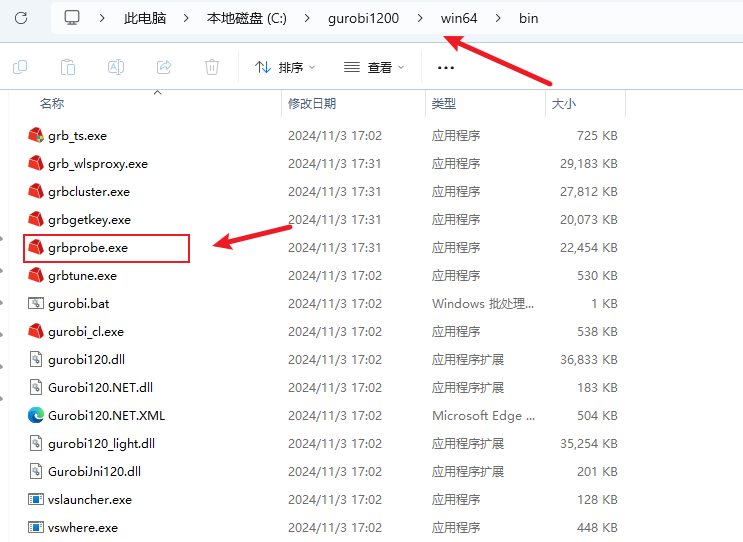Click the size value 35,254 KB
Screen dimensions: 743x542
[x=589, y=443]
